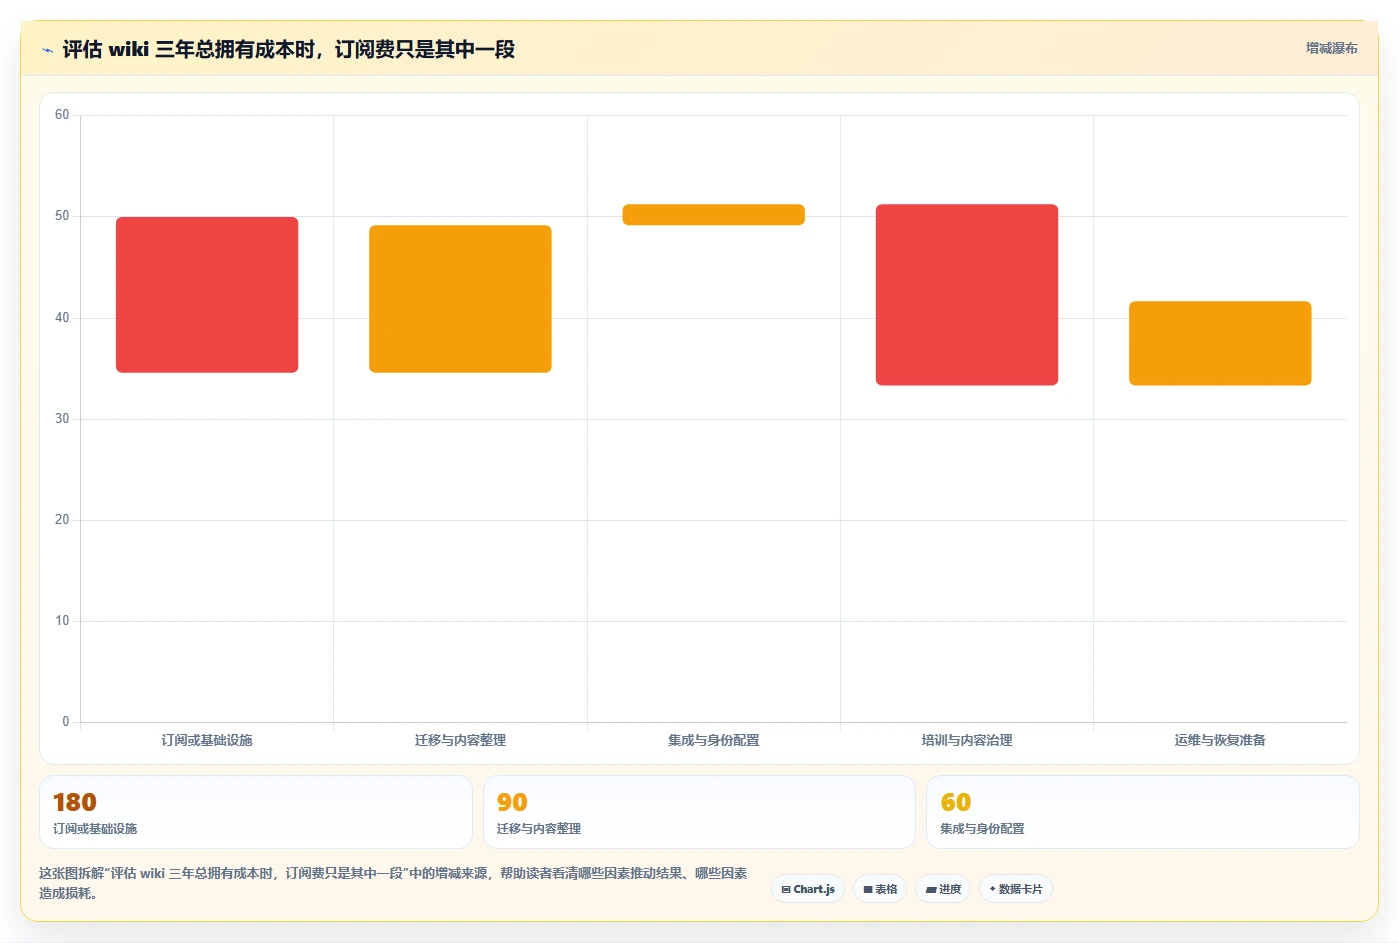Click the y-axis value 30

pos(62,419)
